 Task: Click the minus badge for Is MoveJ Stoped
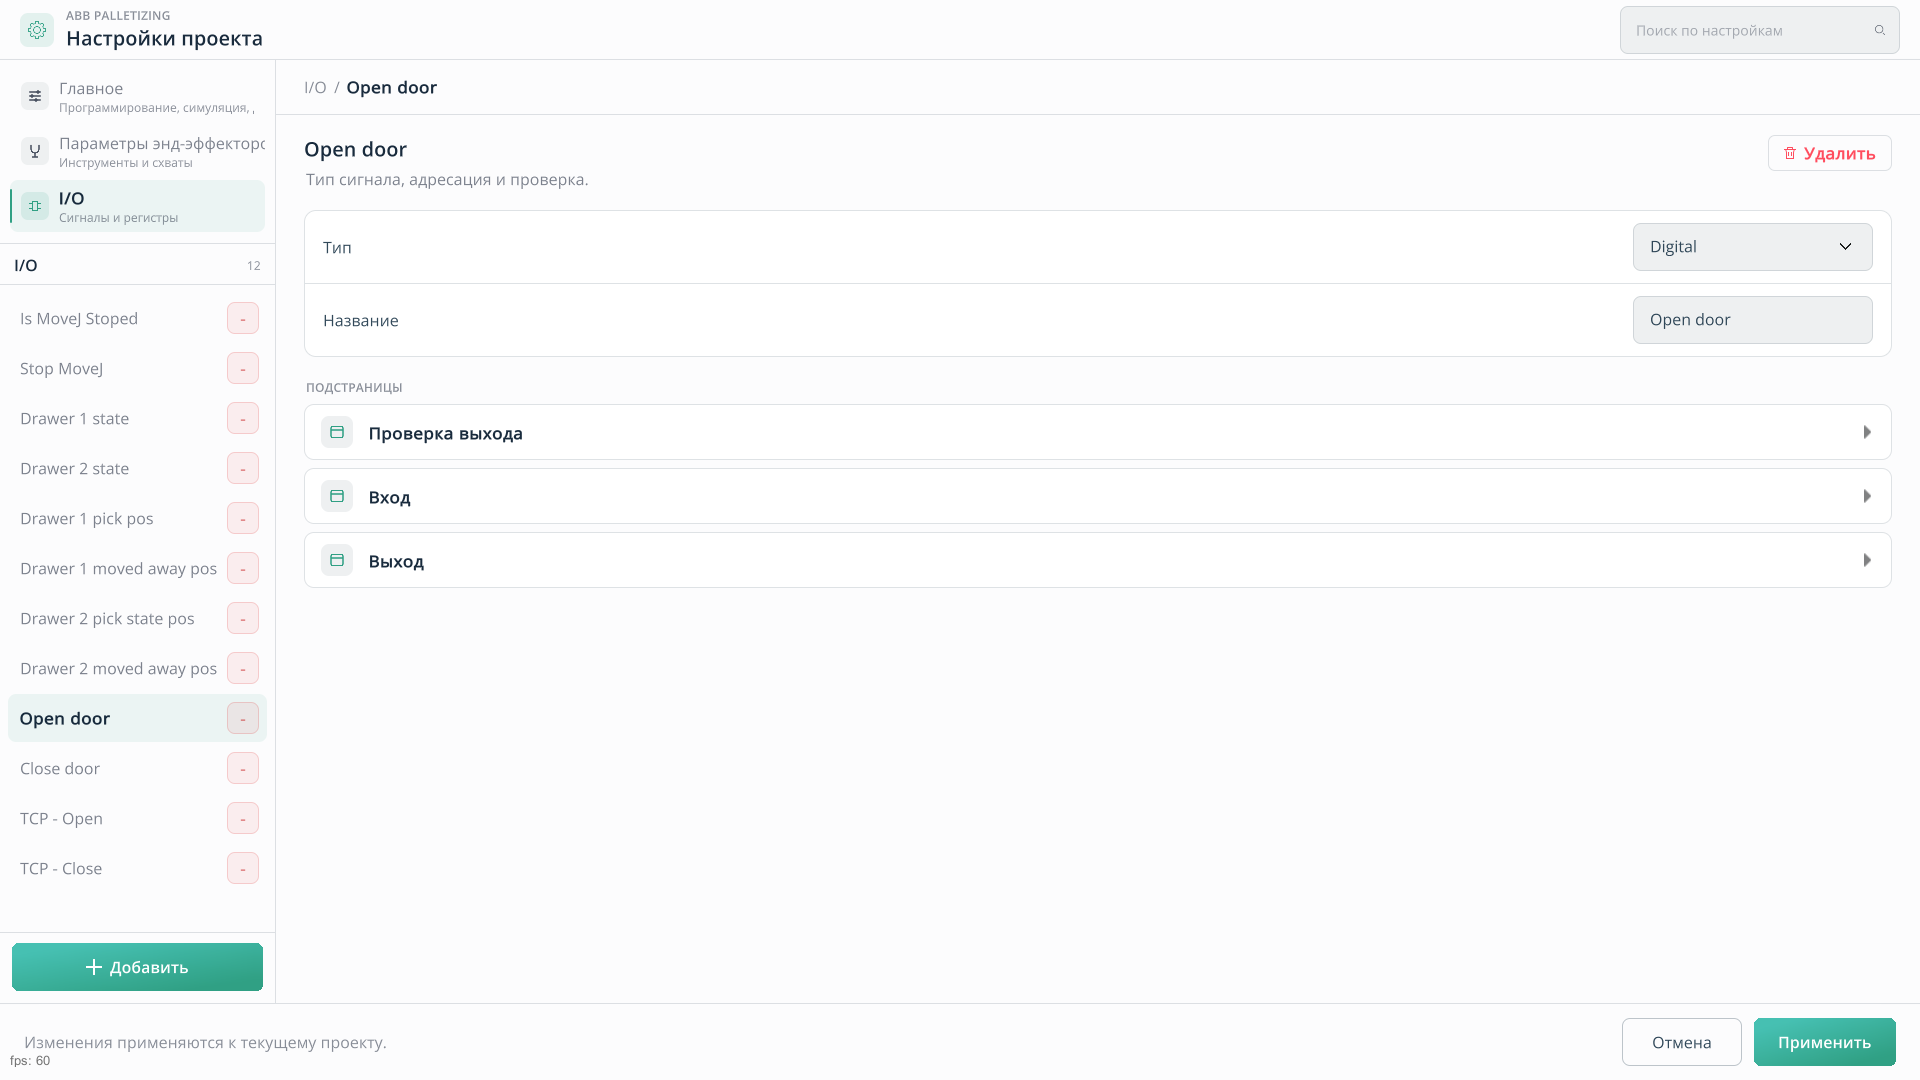pyautogui.click(x=243, y=318)
